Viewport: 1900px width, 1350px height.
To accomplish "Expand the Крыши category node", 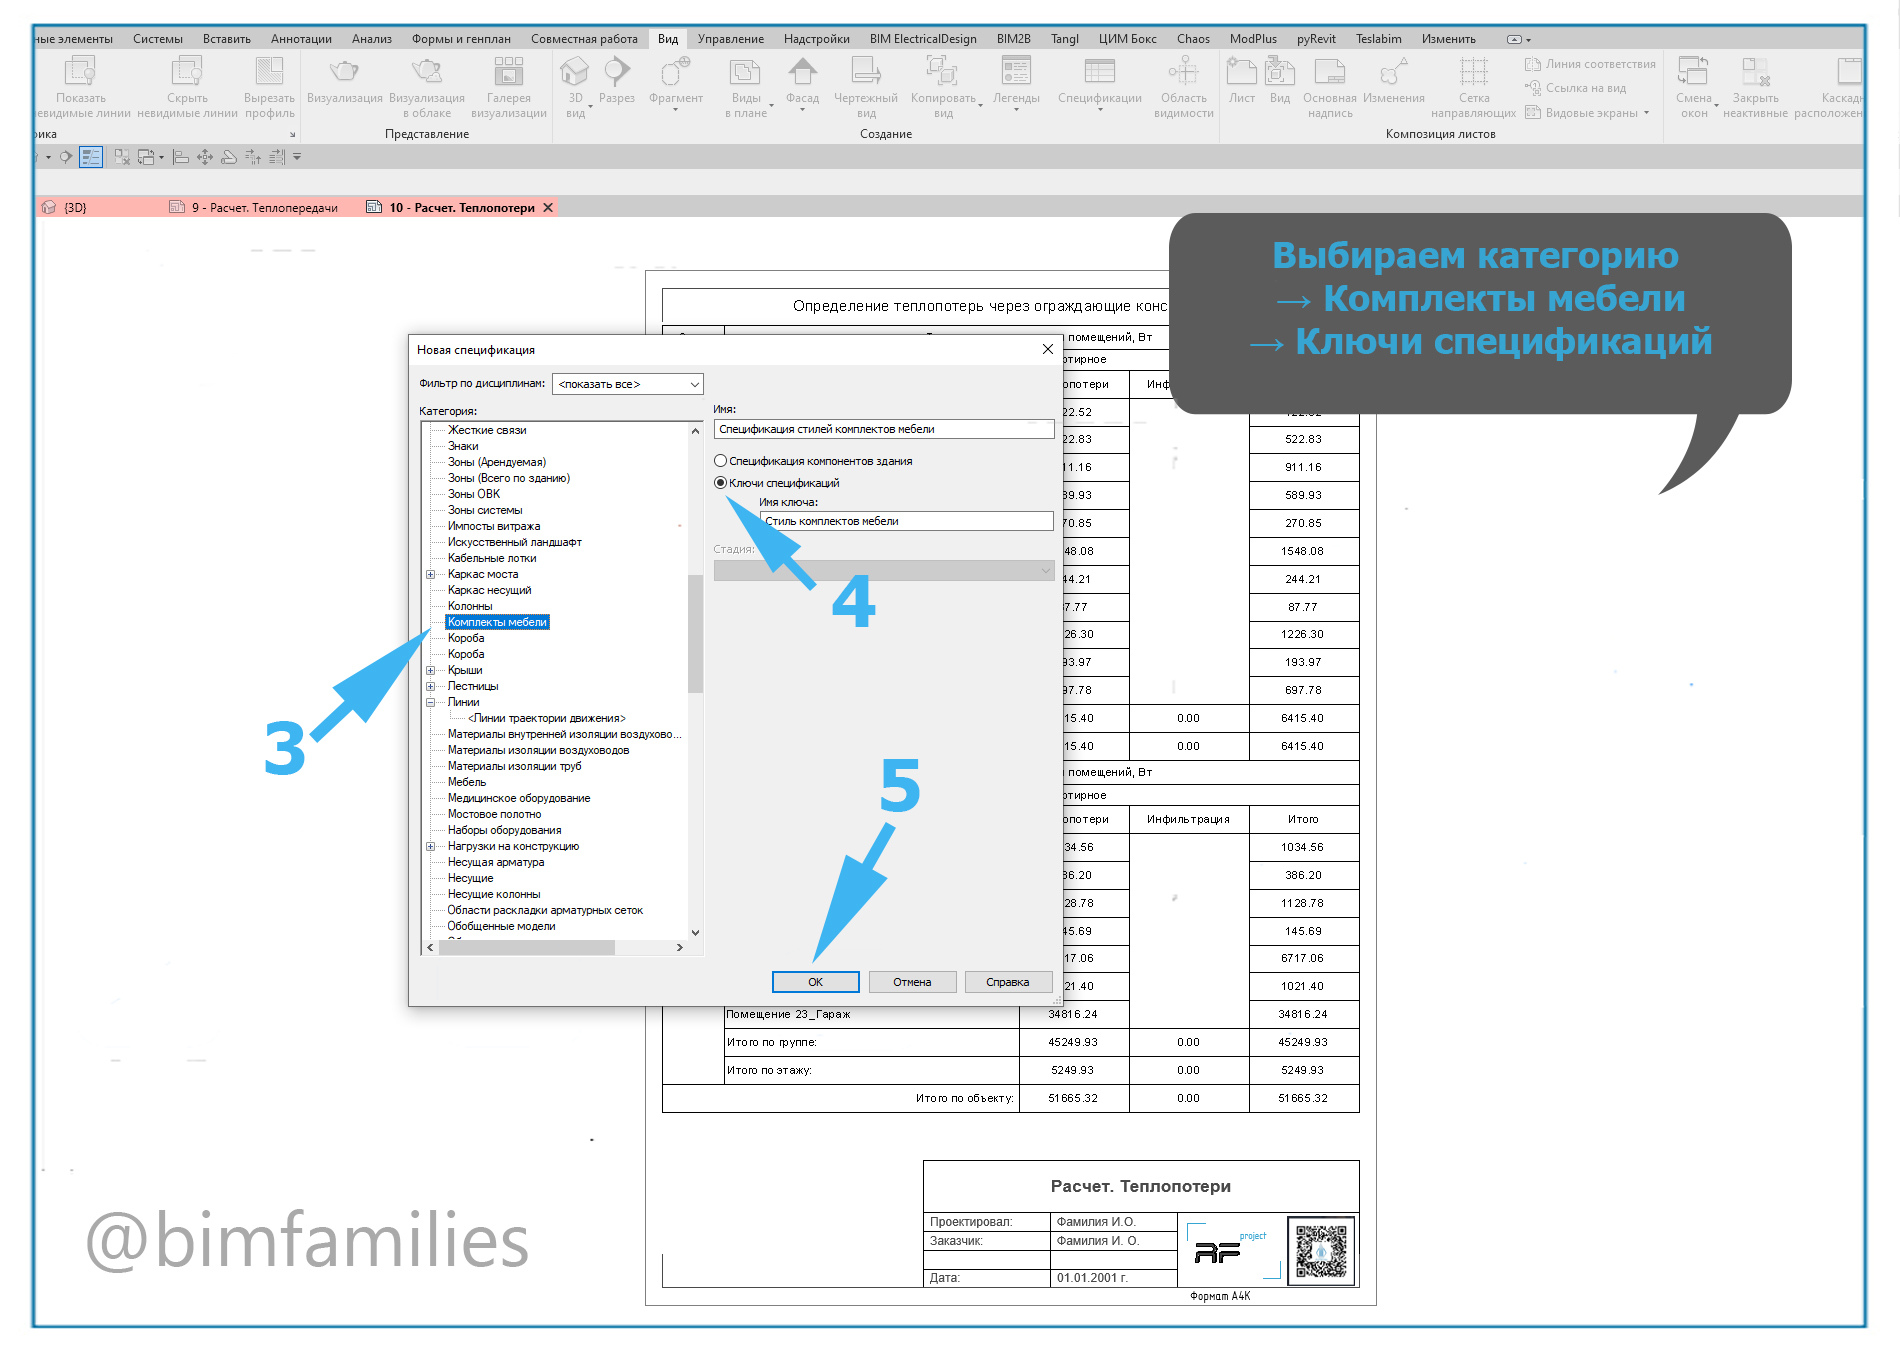I will point(431,671).
